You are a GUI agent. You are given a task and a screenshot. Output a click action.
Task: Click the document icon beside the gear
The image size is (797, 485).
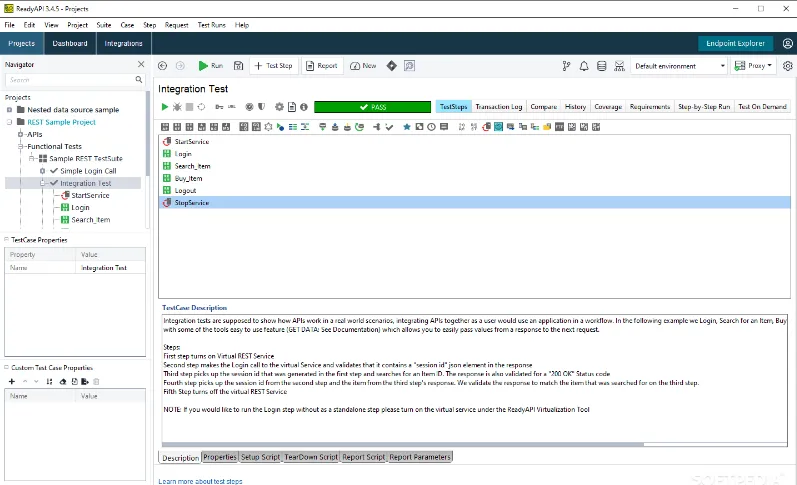(292, 107)
